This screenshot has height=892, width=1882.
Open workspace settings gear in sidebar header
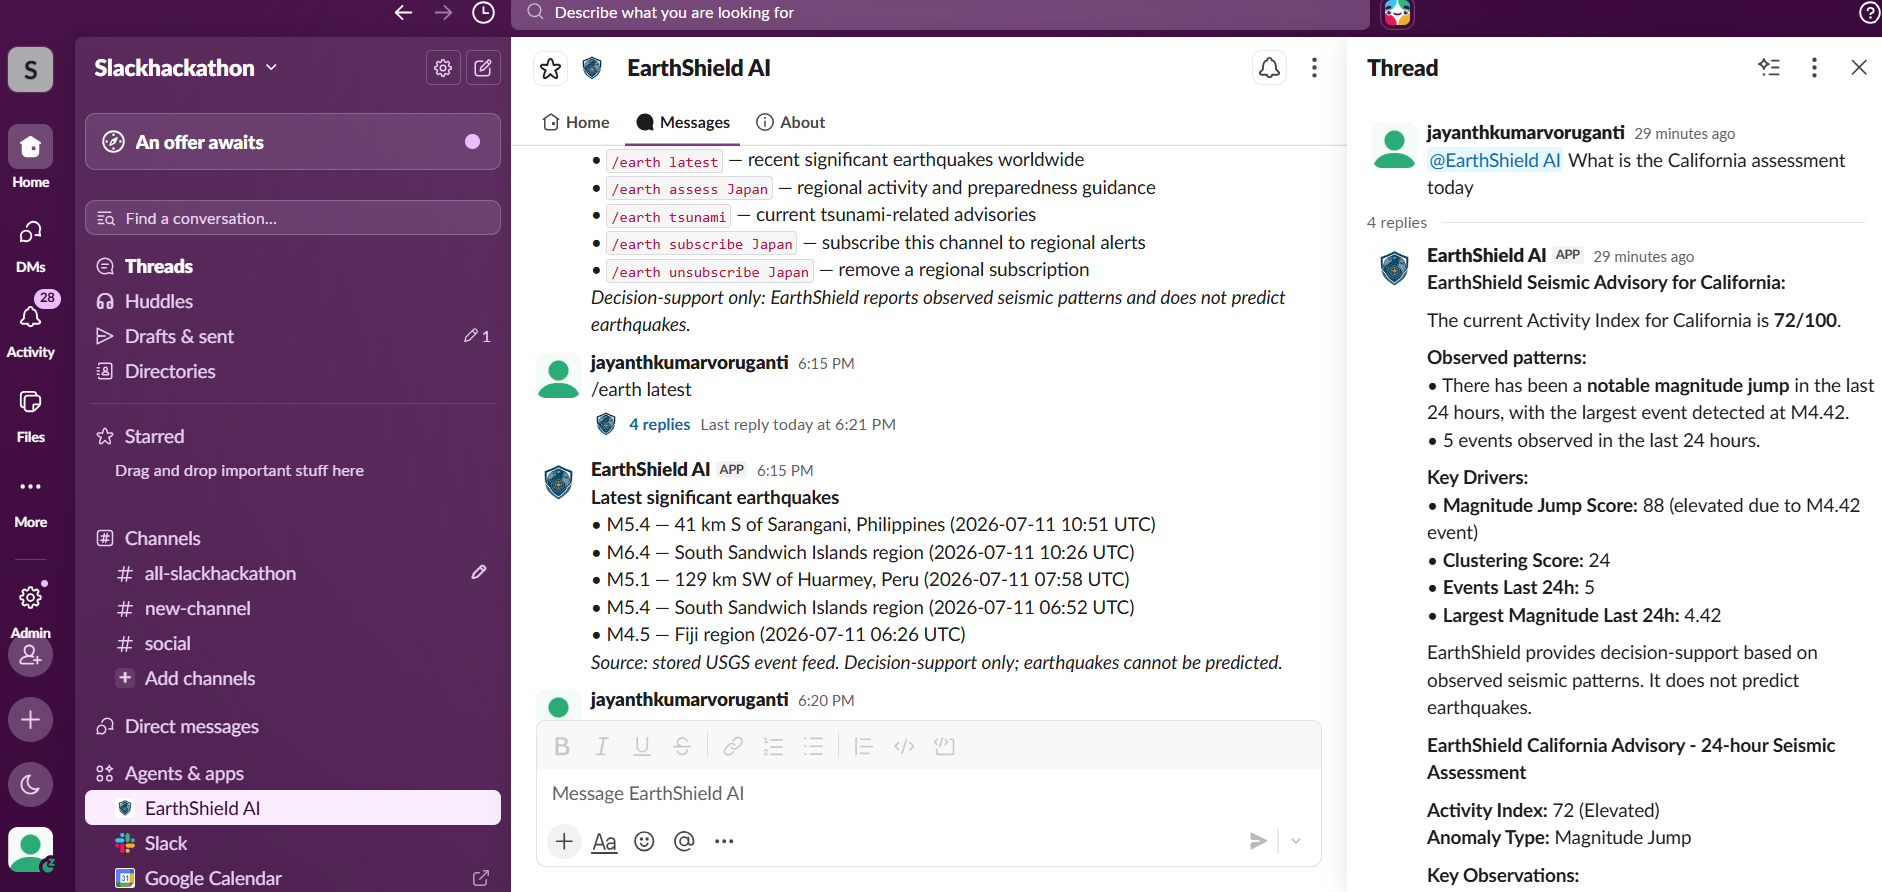(x=443, y=68)
